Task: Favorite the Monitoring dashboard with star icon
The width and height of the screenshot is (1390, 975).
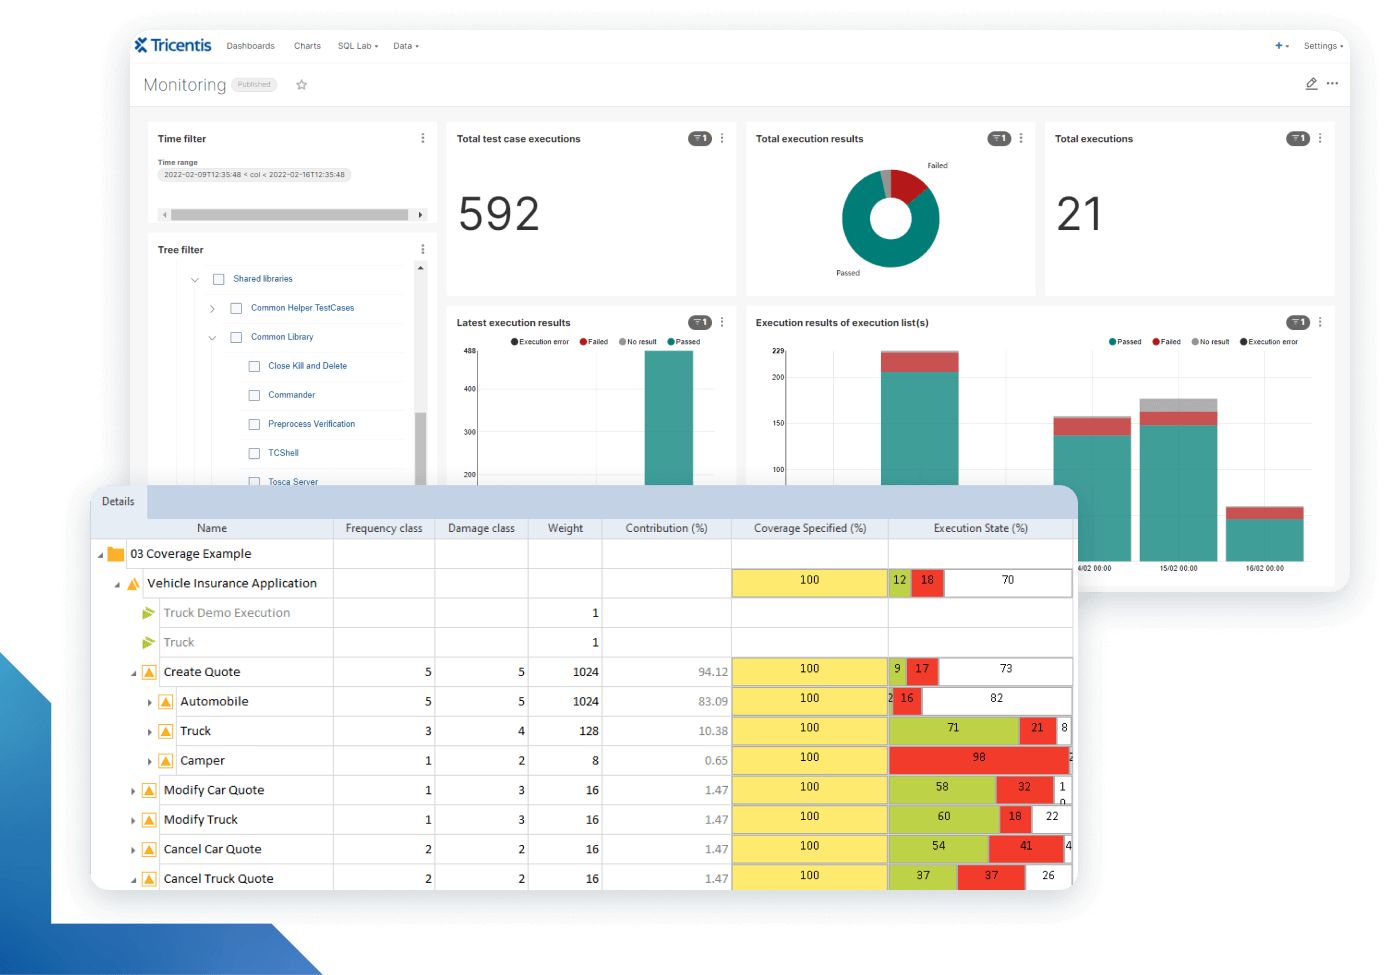Action: 301,85
